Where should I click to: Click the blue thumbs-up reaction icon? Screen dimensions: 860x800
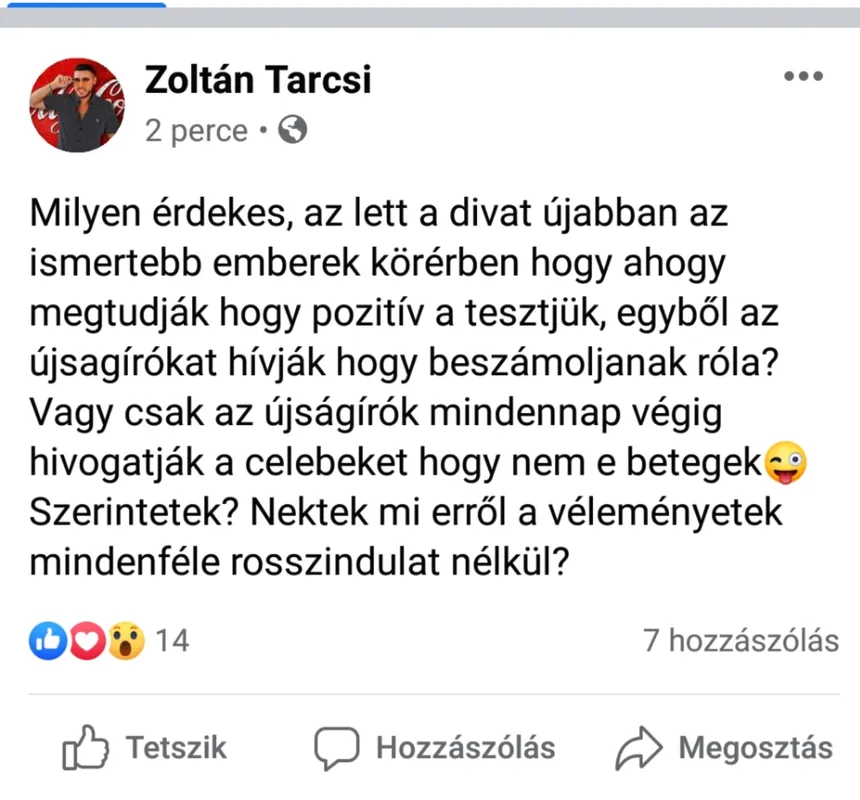point(45,640)
